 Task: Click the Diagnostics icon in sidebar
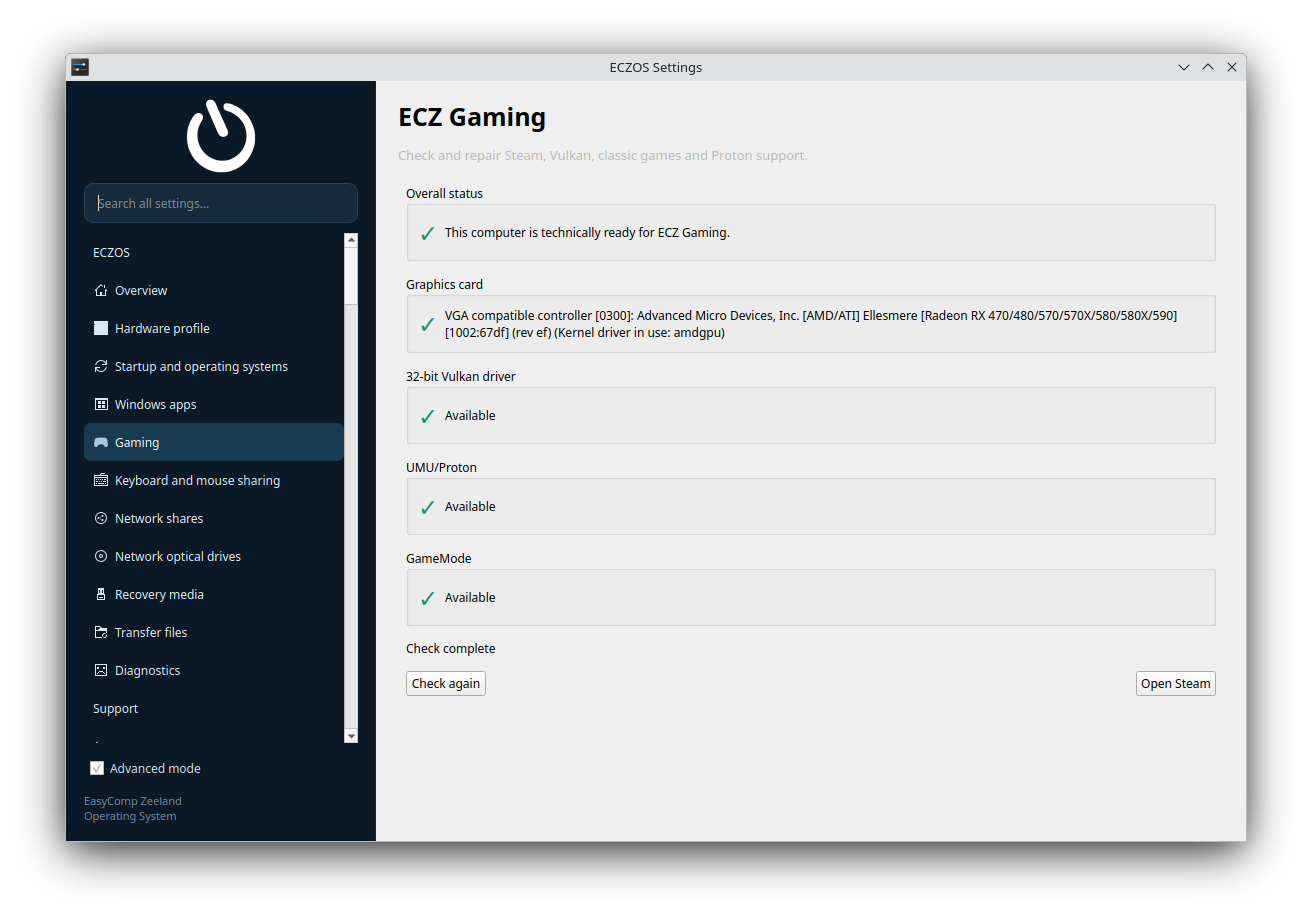(100, 671)
